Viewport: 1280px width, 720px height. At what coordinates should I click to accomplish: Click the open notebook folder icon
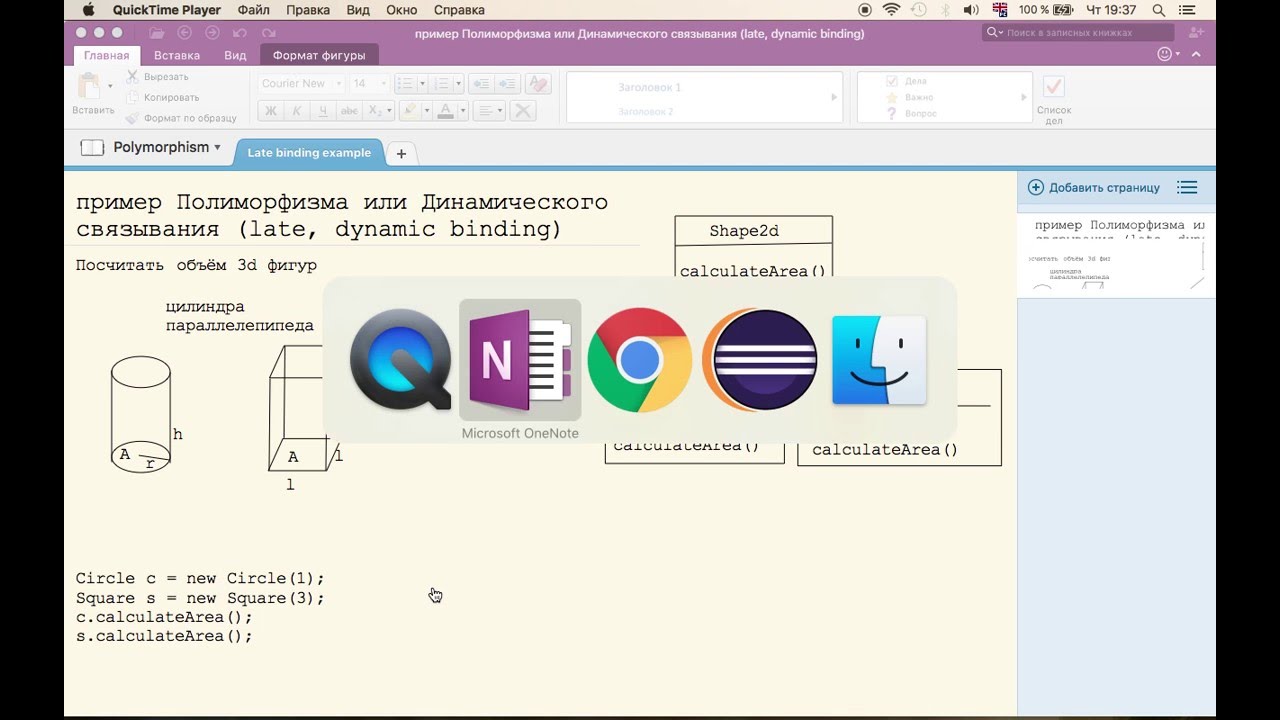point(157,33)
